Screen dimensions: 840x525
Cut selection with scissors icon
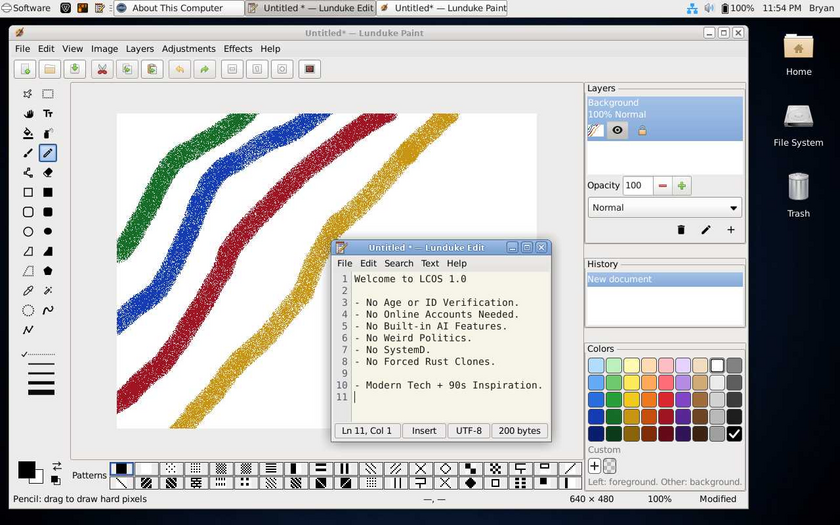coord(102,69)
